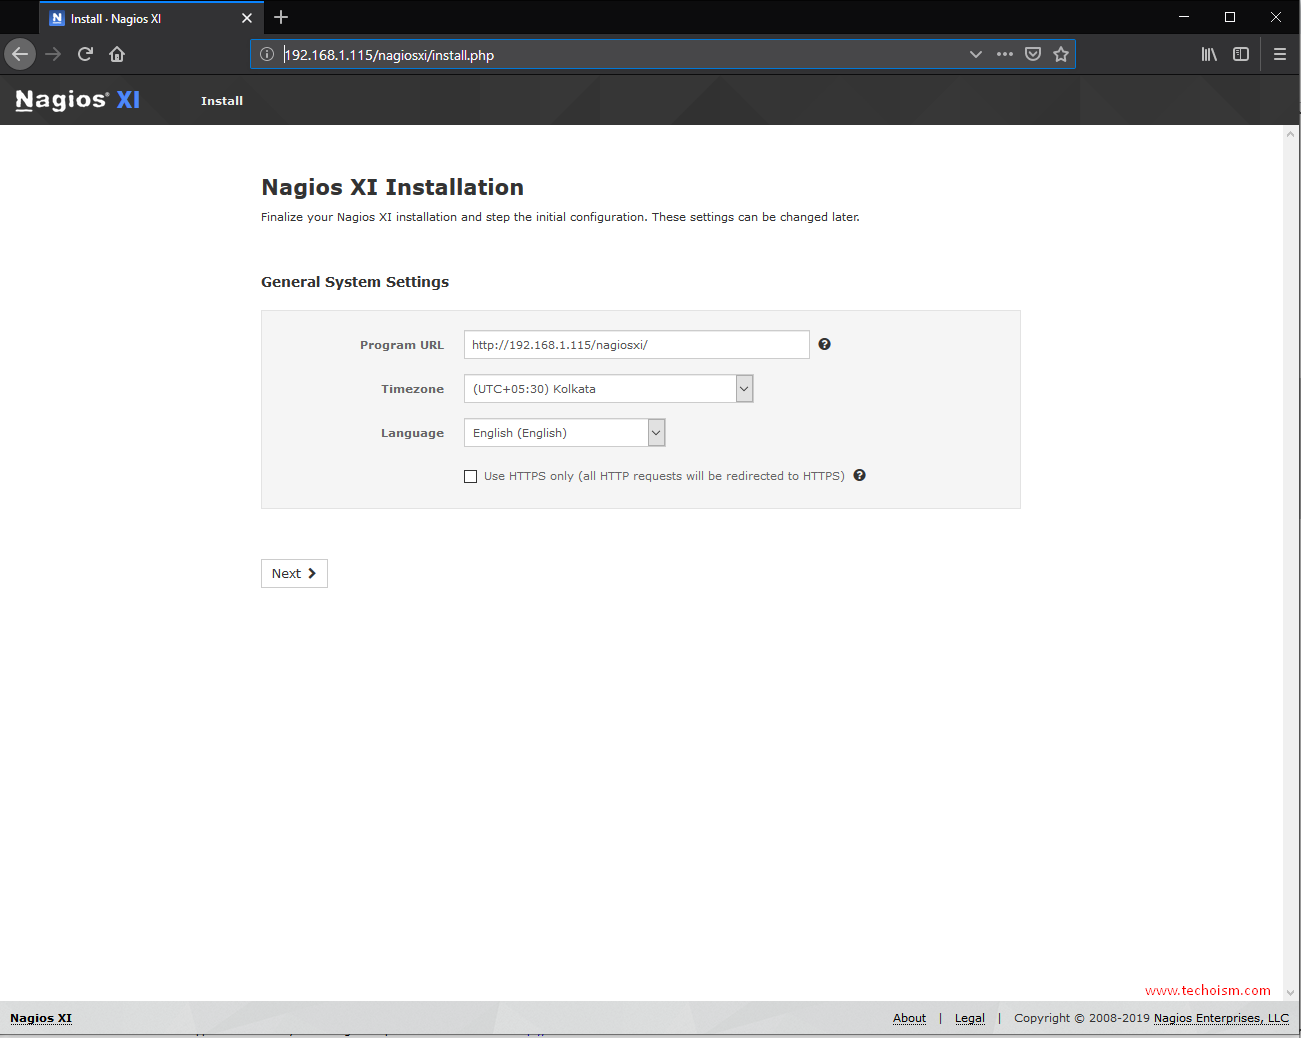
Task: Open the browser home page icon
Action: [117, 54]
